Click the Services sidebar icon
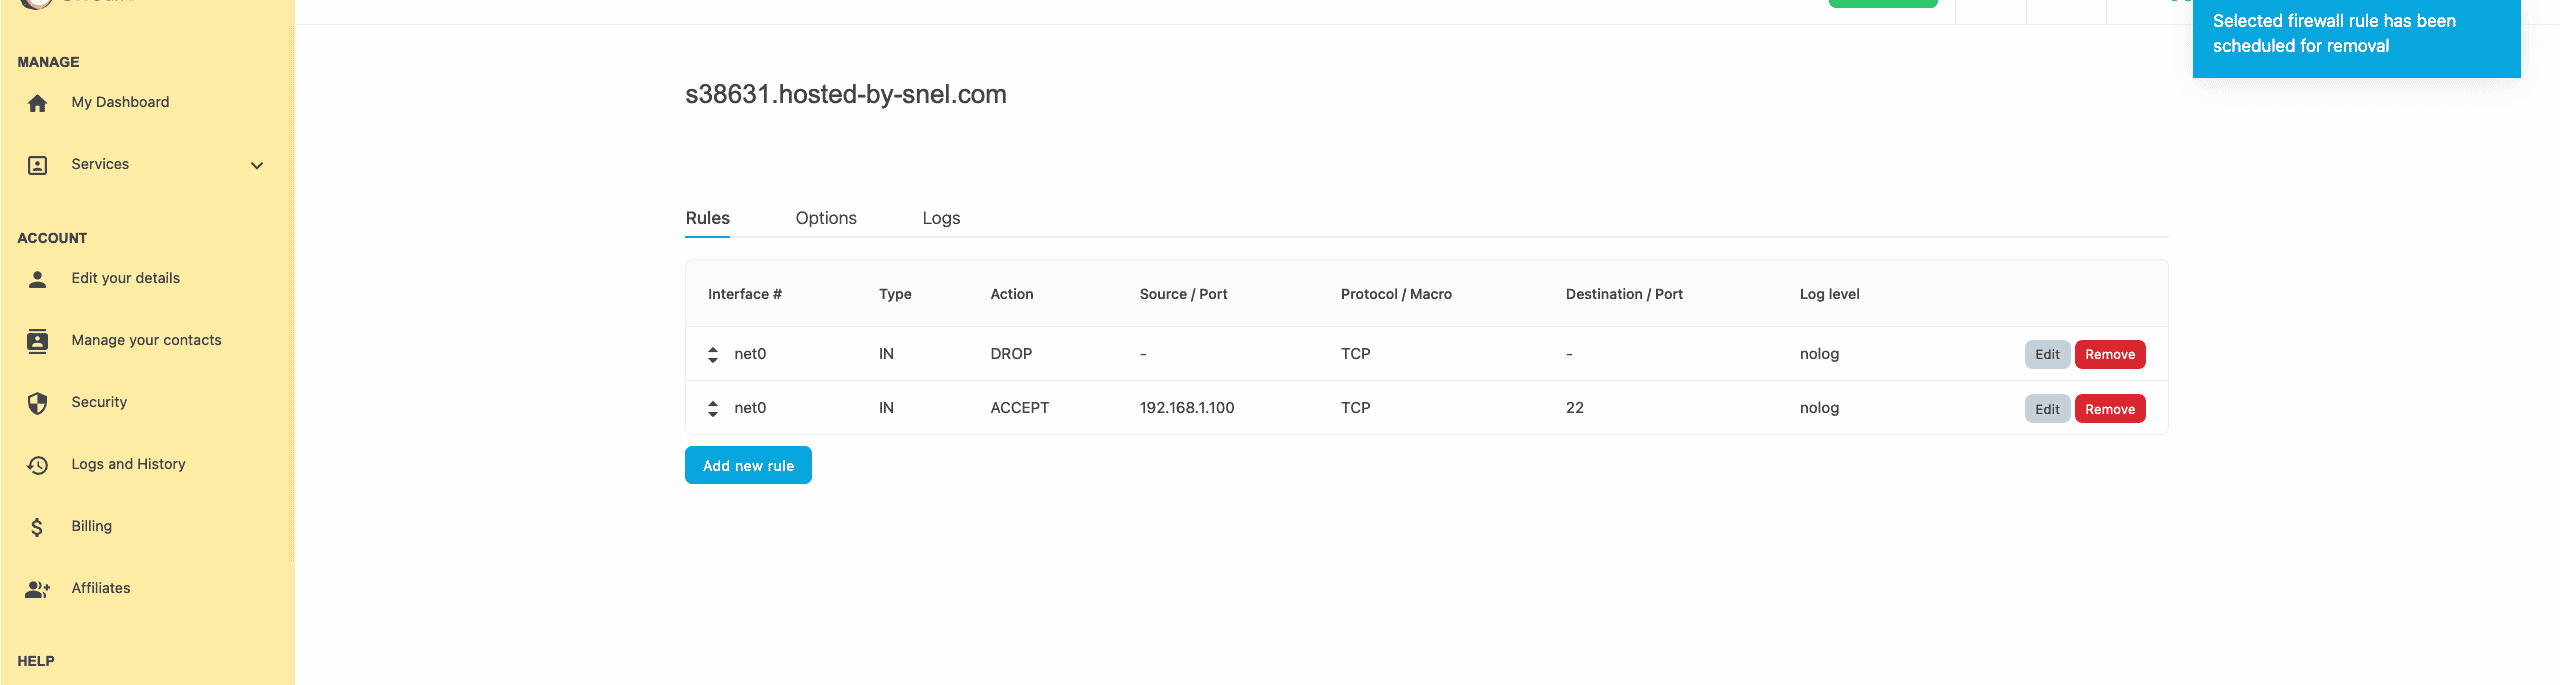The width and height of the screenshot is (2560, 685). tap(37, 165)
